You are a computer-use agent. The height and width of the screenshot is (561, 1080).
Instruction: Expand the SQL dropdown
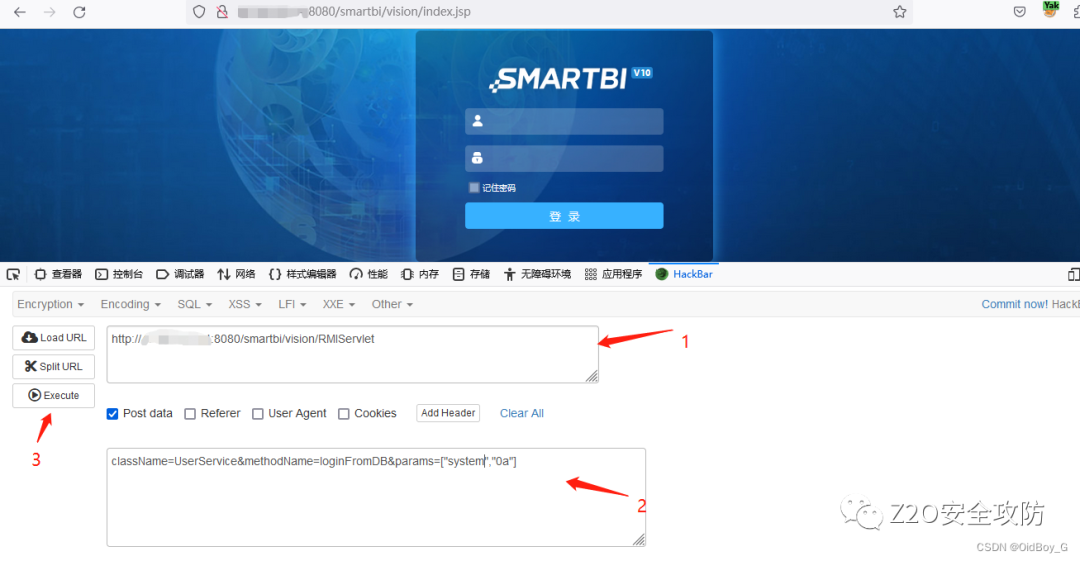point(194,304)
